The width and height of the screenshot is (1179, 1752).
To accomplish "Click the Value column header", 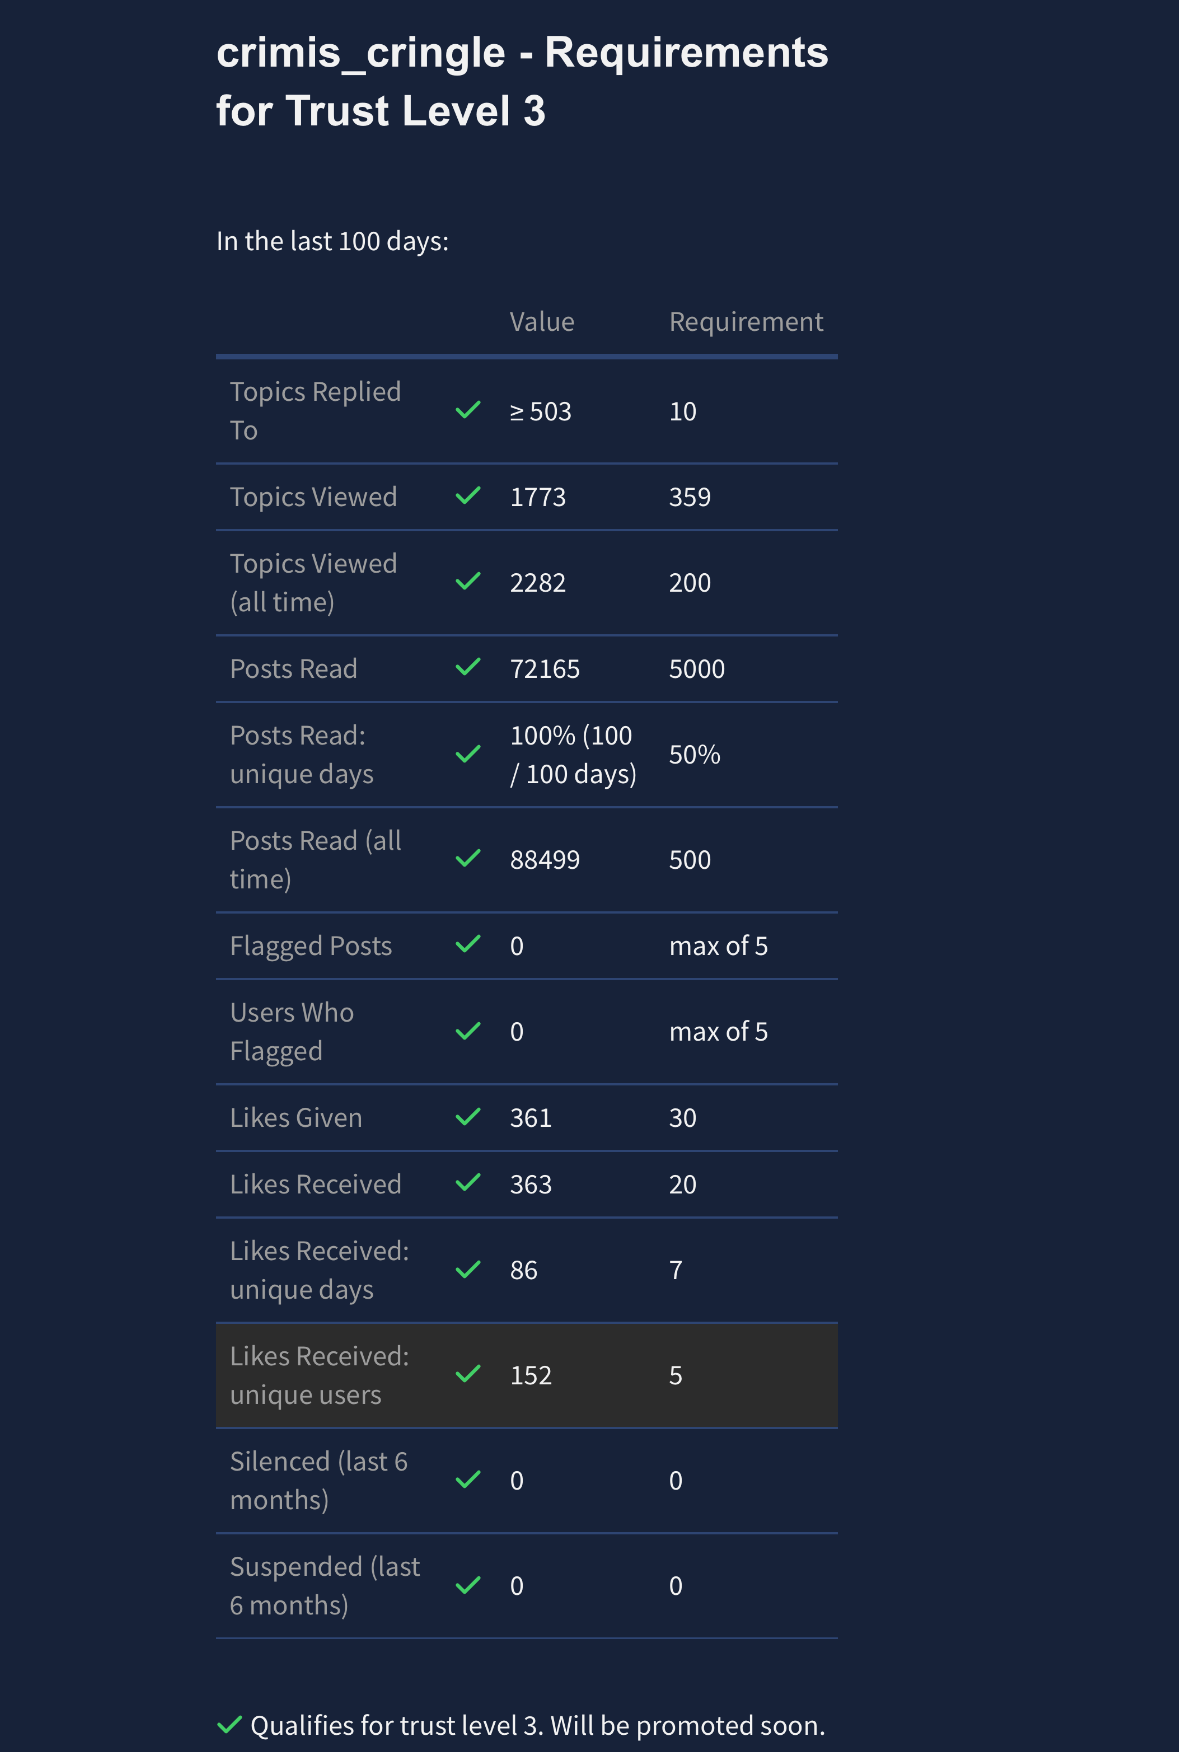I will coord(542,322).
